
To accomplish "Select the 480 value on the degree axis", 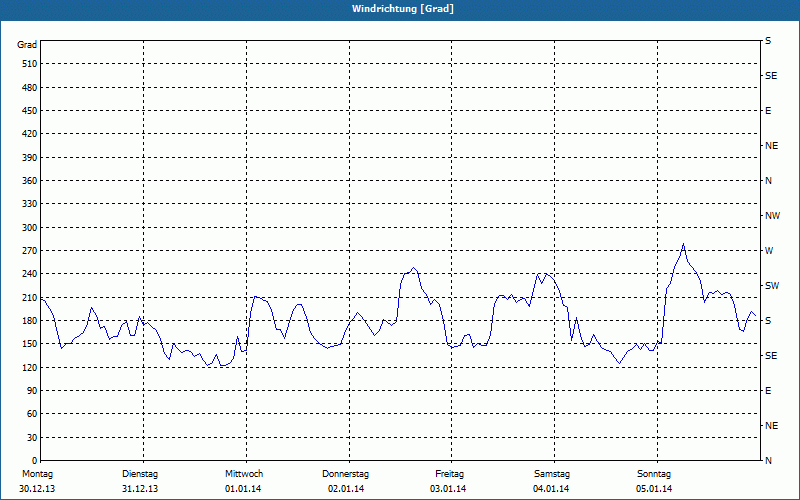I will point(30,87).
